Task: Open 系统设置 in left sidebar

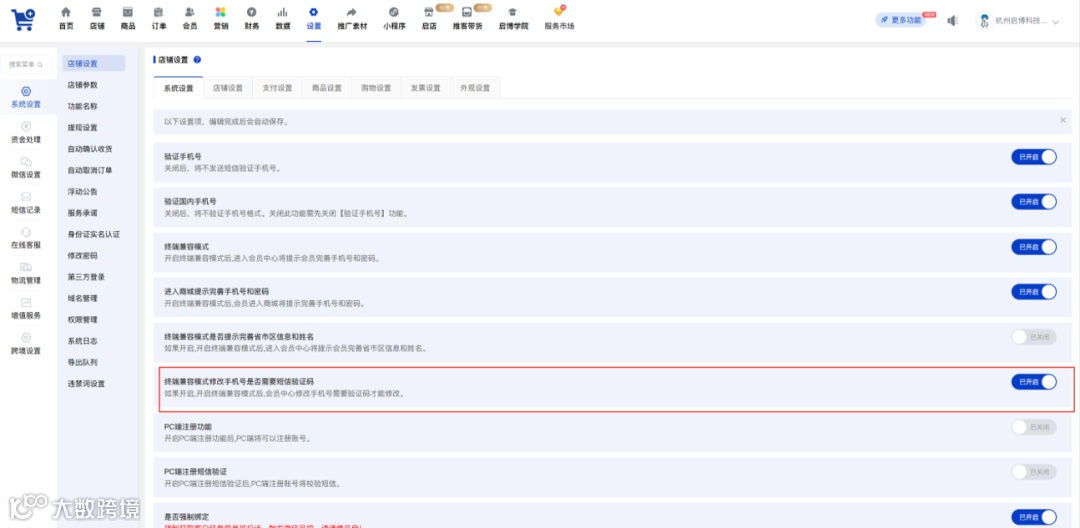Action: coord(25,97)
